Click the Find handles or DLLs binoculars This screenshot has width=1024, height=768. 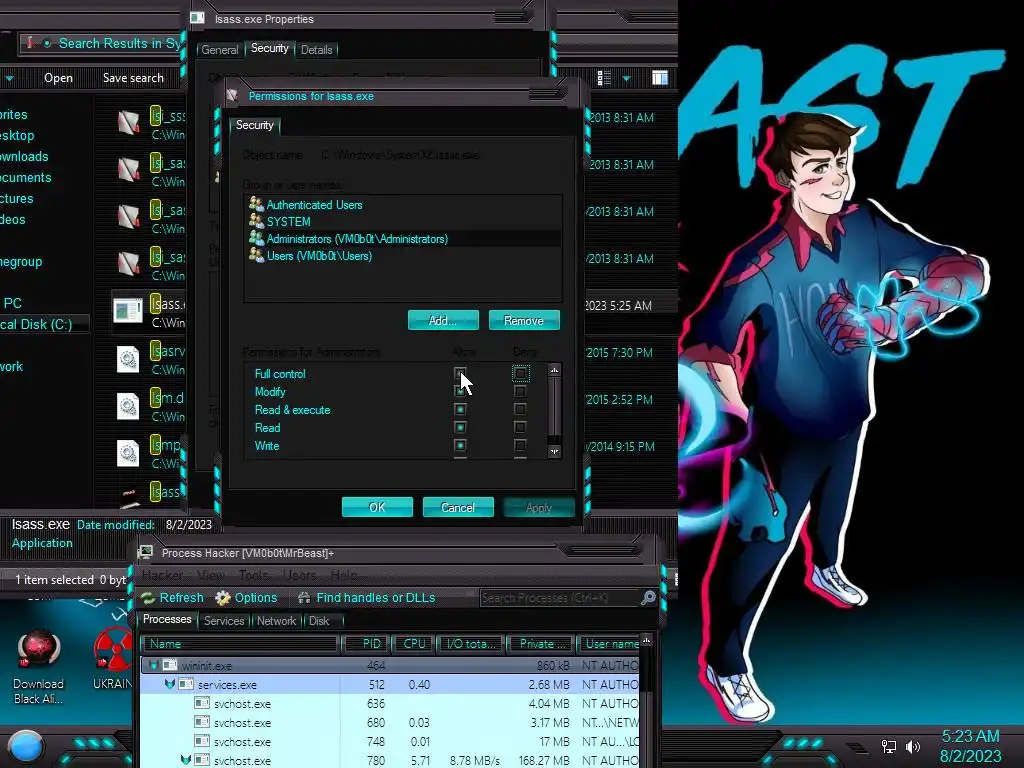304,598
